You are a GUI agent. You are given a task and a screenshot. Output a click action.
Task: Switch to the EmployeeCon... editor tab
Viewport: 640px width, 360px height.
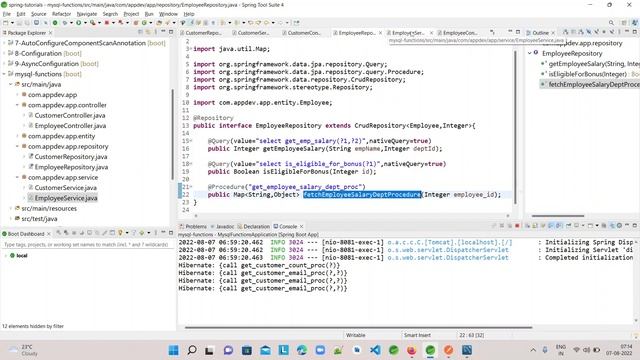[460, 33]
